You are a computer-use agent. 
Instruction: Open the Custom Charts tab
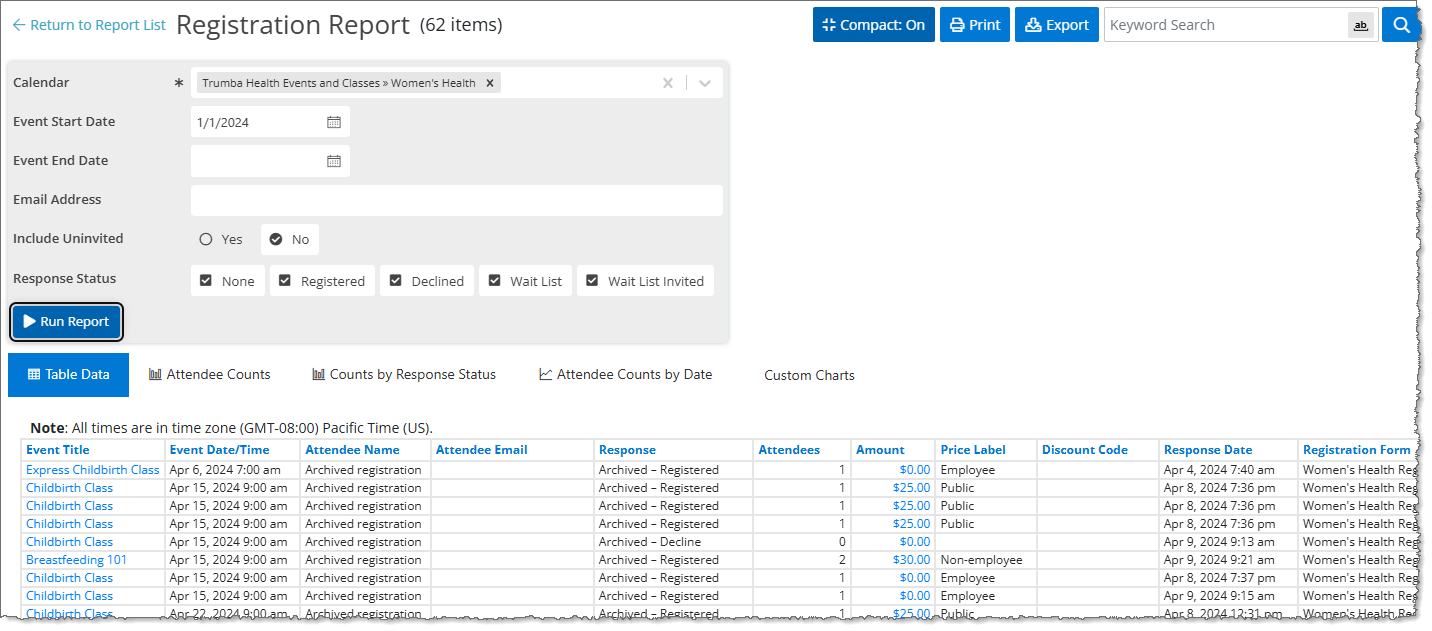[809, 376]
